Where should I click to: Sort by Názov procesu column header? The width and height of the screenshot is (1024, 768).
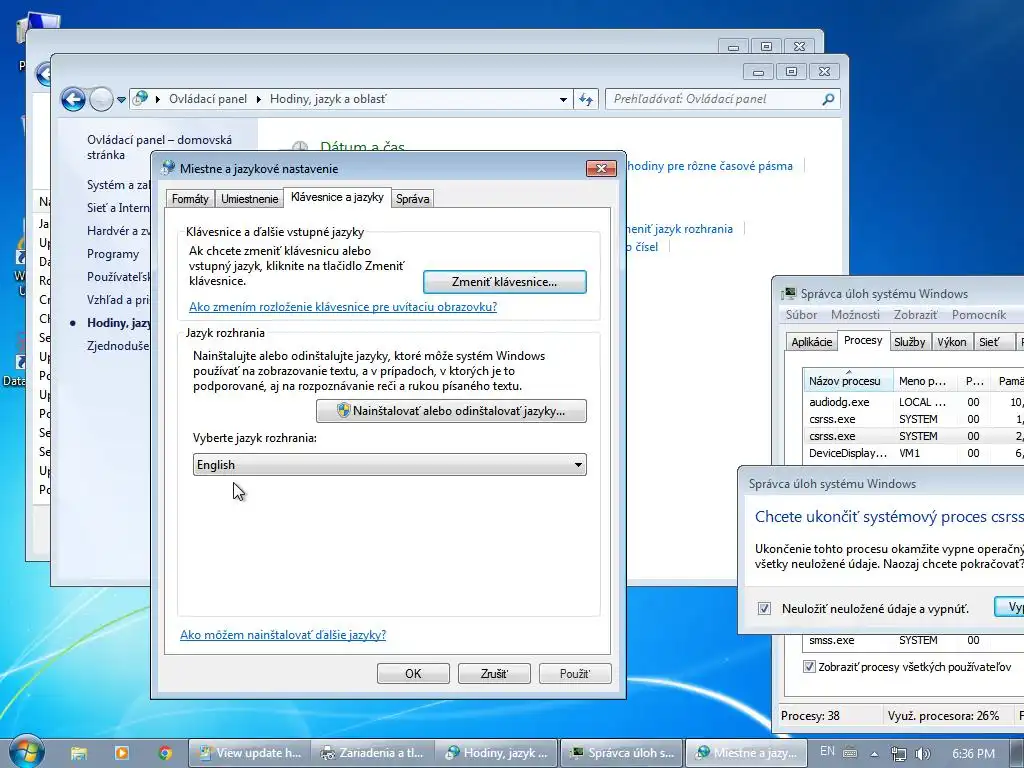click(846, 381)
